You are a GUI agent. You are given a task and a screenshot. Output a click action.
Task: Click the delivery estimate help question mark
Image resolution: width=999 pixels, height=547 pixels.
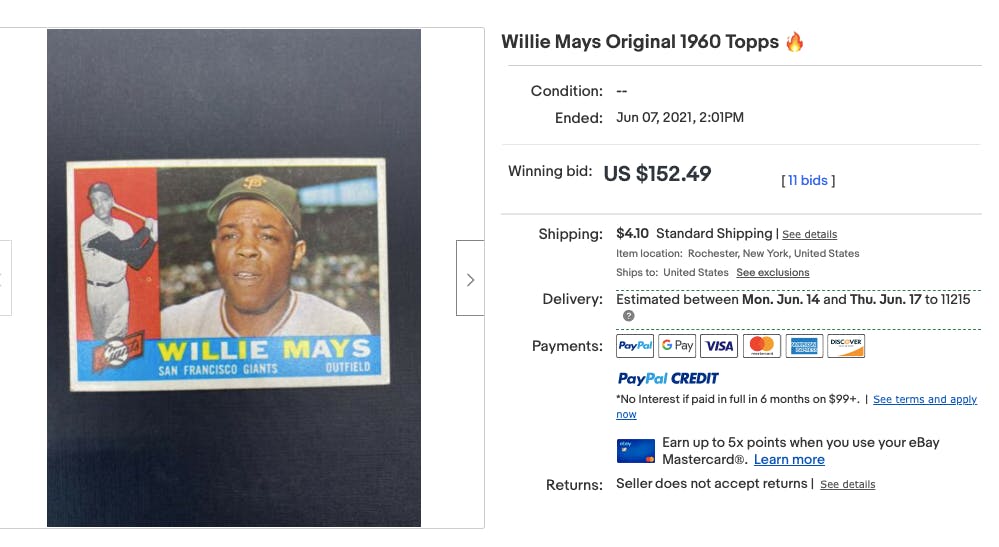(x=628, y=316)
